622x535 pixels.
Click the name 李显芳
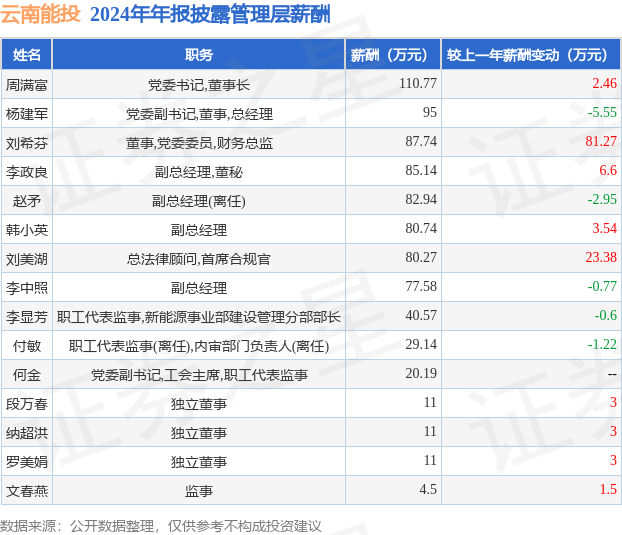pos(27,316)
